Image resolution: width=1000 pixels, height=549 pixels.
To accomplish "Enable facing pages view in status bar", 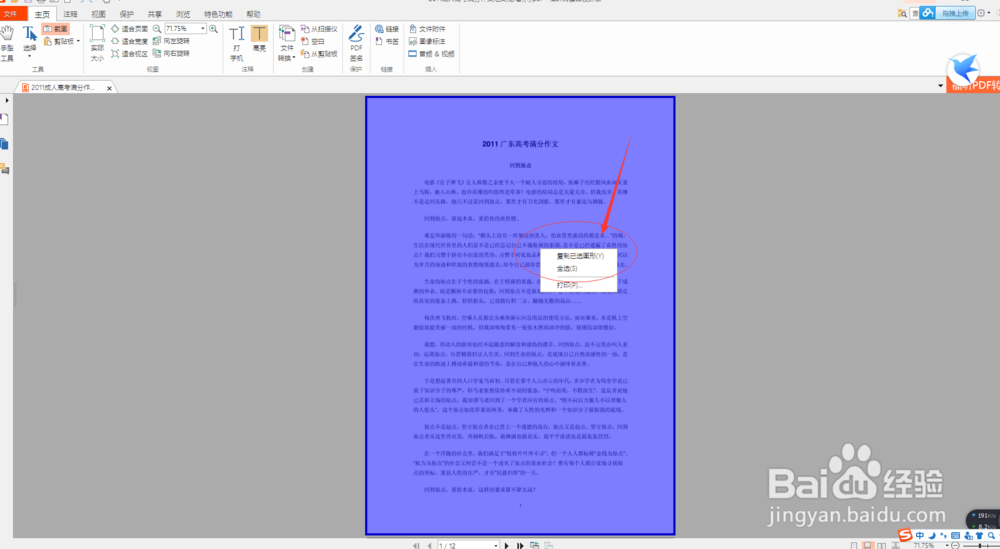I will [881, 546].
